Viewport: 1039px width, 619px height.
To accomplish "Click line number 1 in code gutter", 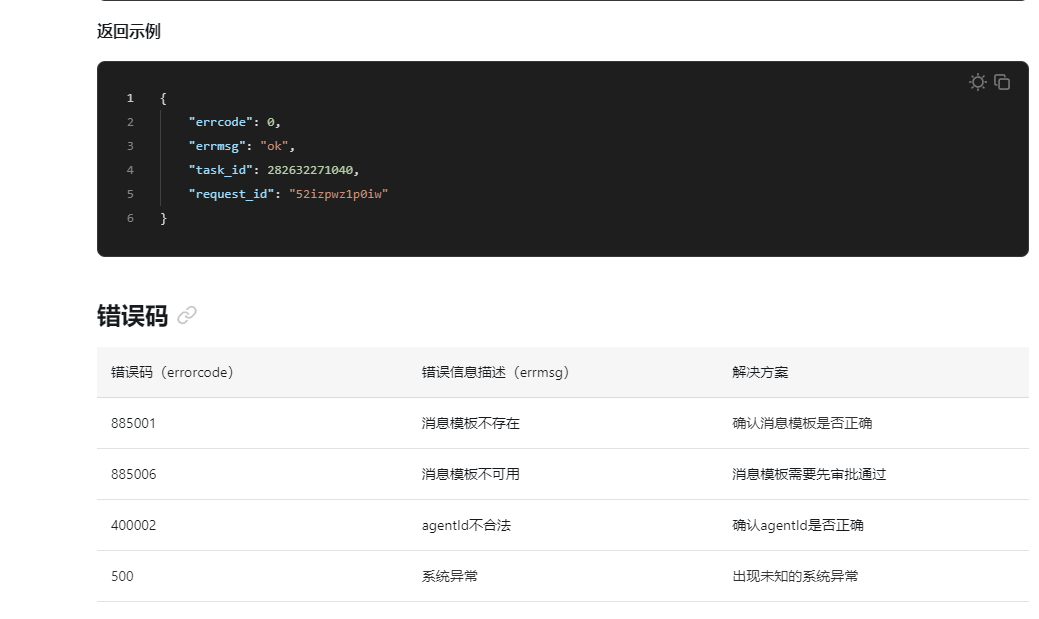I will tap(130, 98).
